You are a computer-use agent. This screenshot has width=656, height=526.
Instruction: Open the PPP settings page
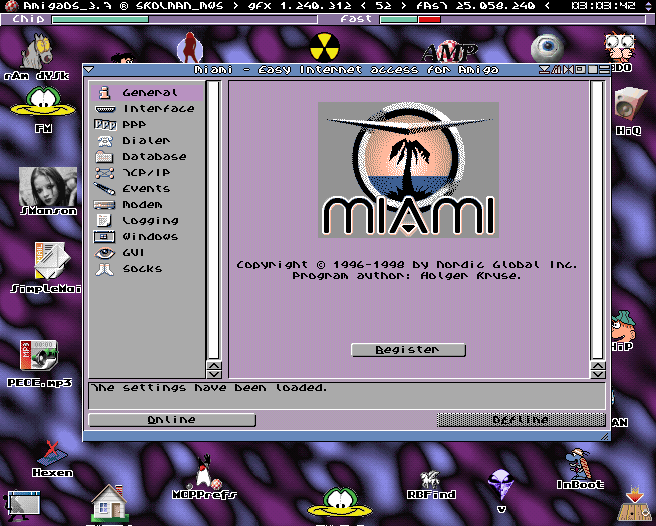(x=147, y=125)
